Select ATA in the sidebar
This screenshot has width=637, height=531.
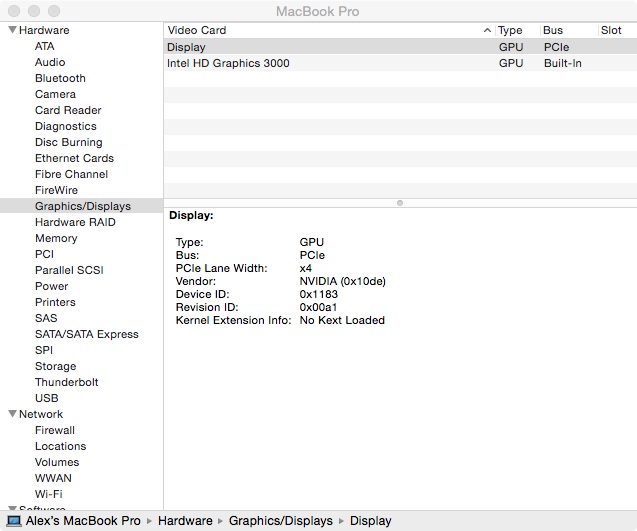point(45,46)
